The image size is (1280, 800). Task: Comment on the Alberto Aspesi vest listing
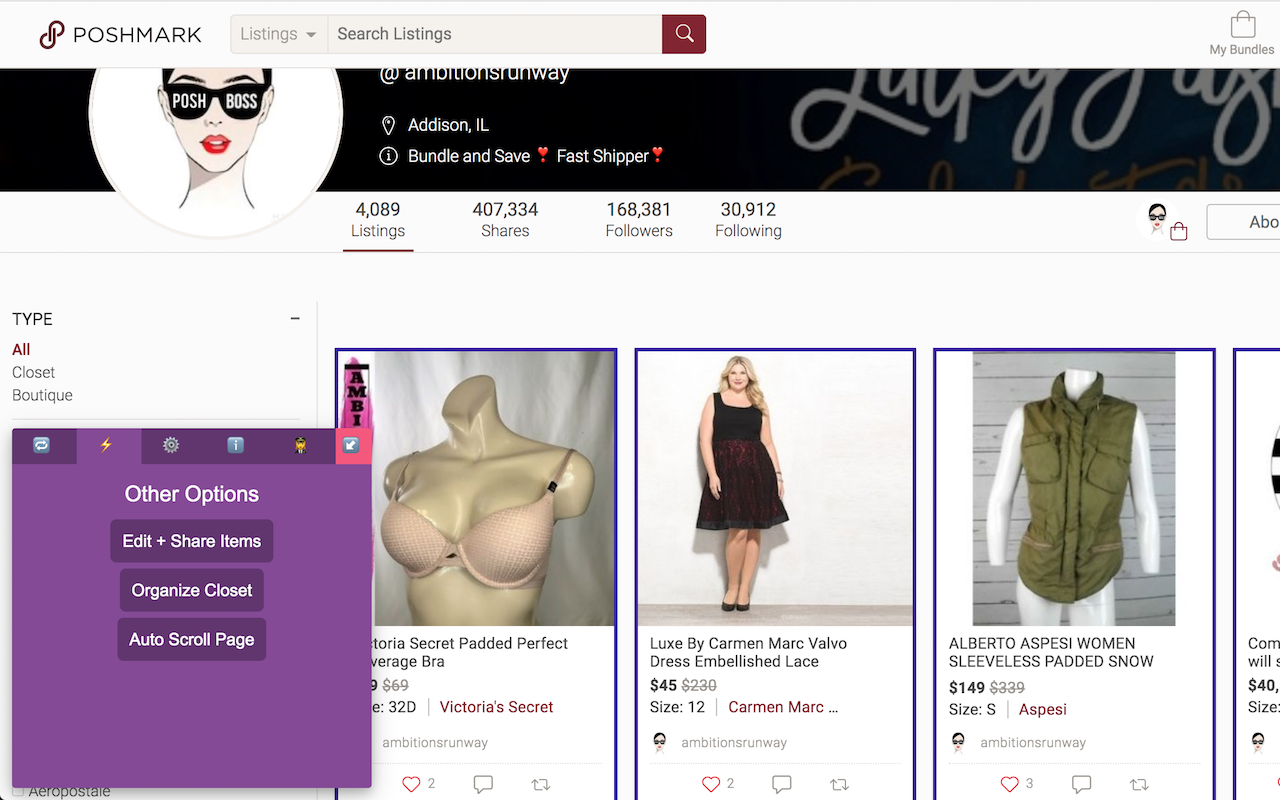1081,784
